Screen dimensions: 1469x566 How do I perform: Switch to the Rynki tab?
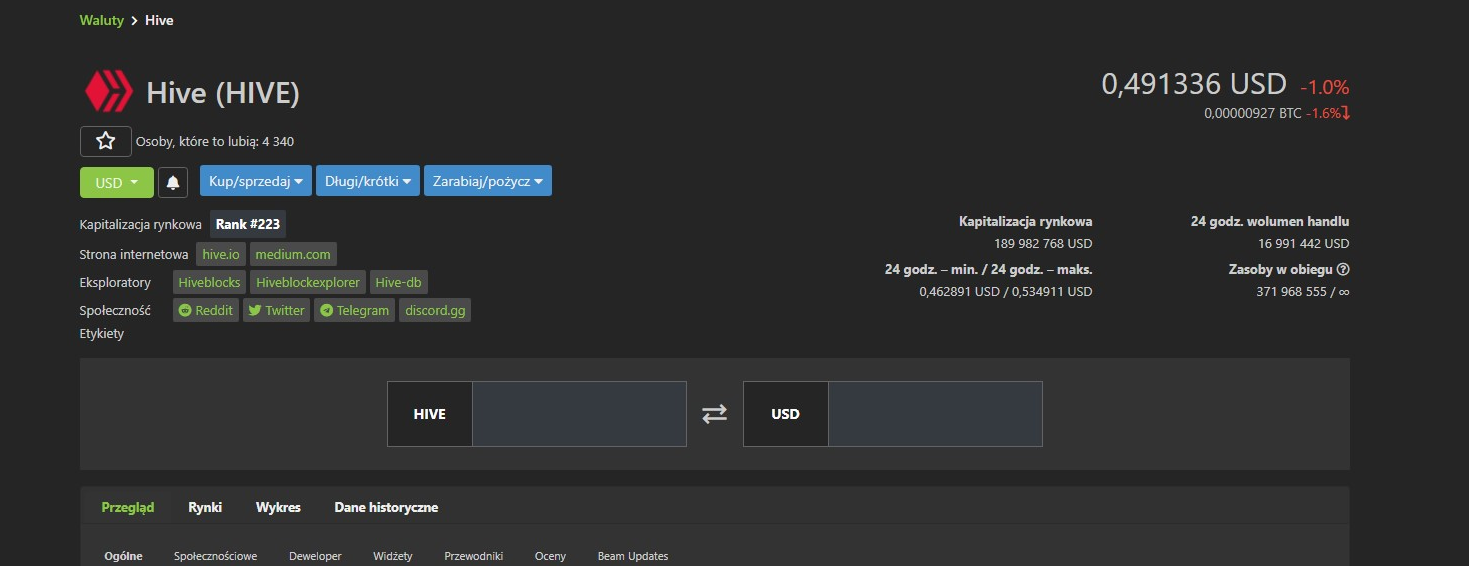pos(205,507)
